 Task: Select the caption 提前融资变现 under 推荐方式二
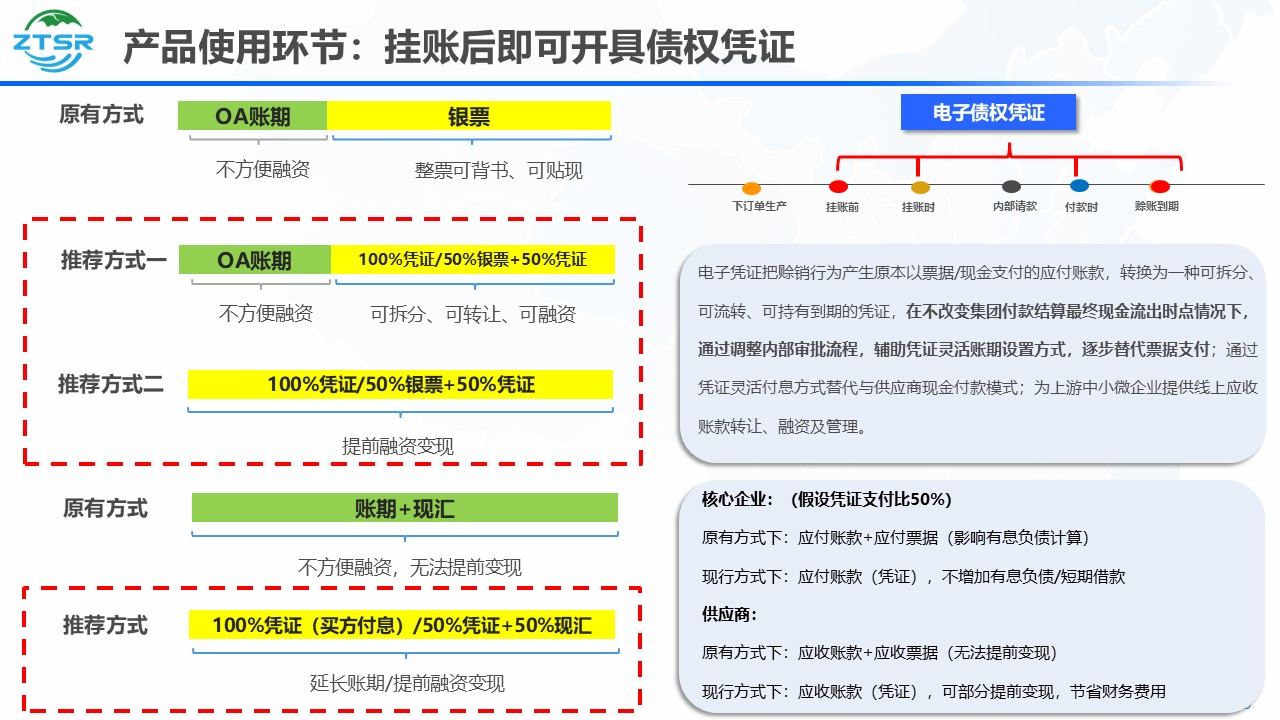[397, 446]
